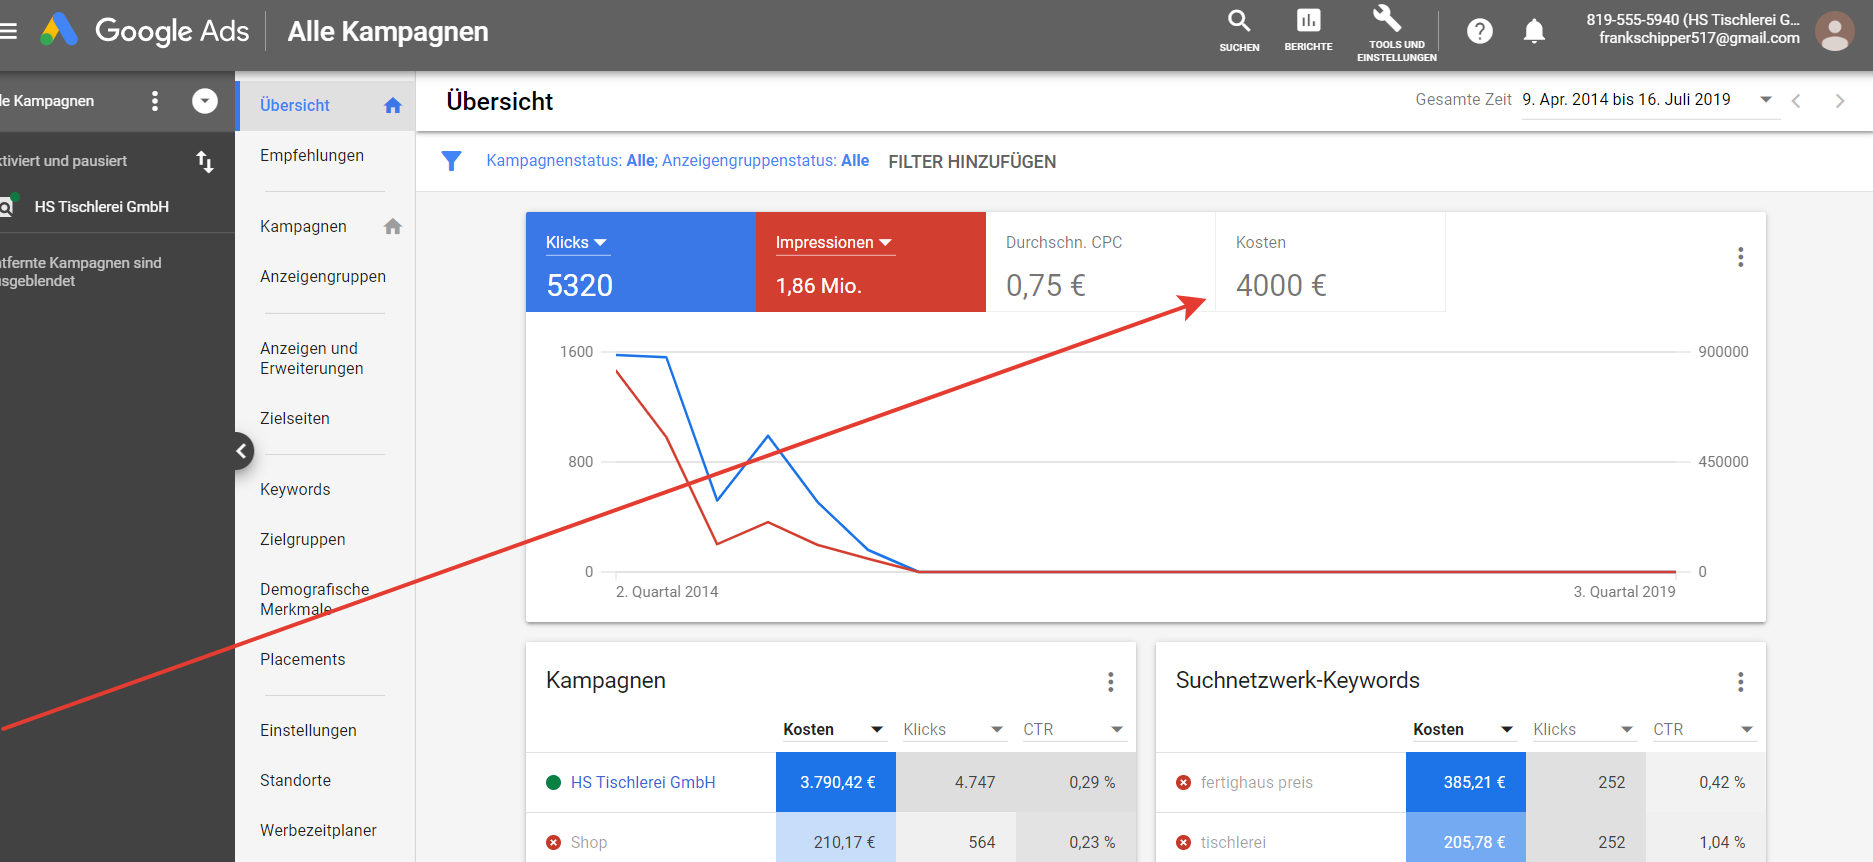Click the removed icon beside tischlerei
Image resolution: width=1873 pixels, height=862 pixels.
point(1183,843)
